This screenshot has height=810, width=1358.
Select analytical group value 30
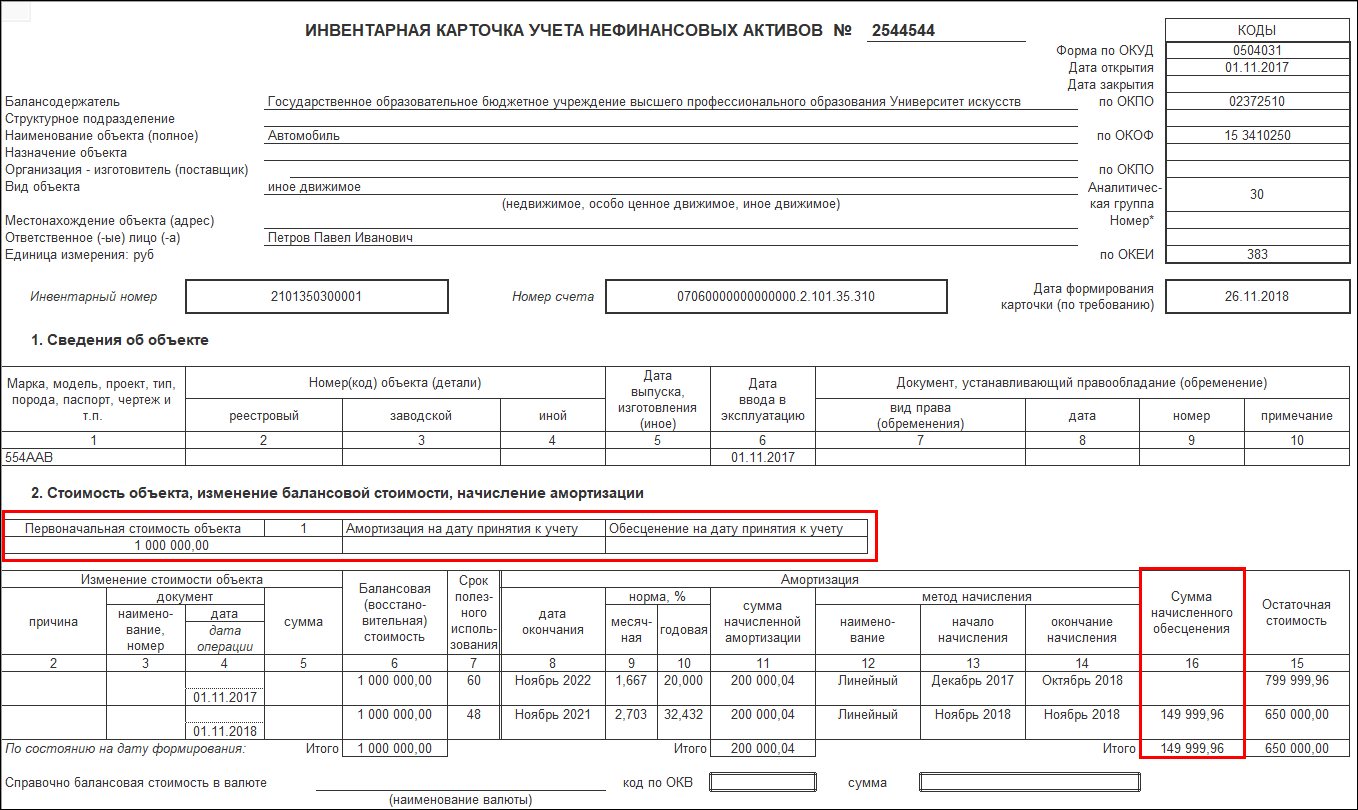tap(1257, 195)
